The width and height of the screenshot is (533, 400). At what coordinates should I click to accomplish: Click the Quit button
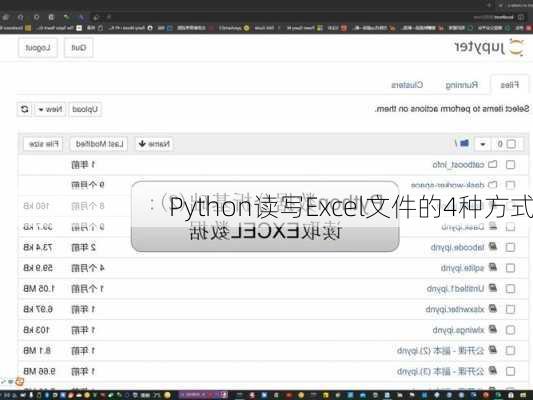coord(79,48)
